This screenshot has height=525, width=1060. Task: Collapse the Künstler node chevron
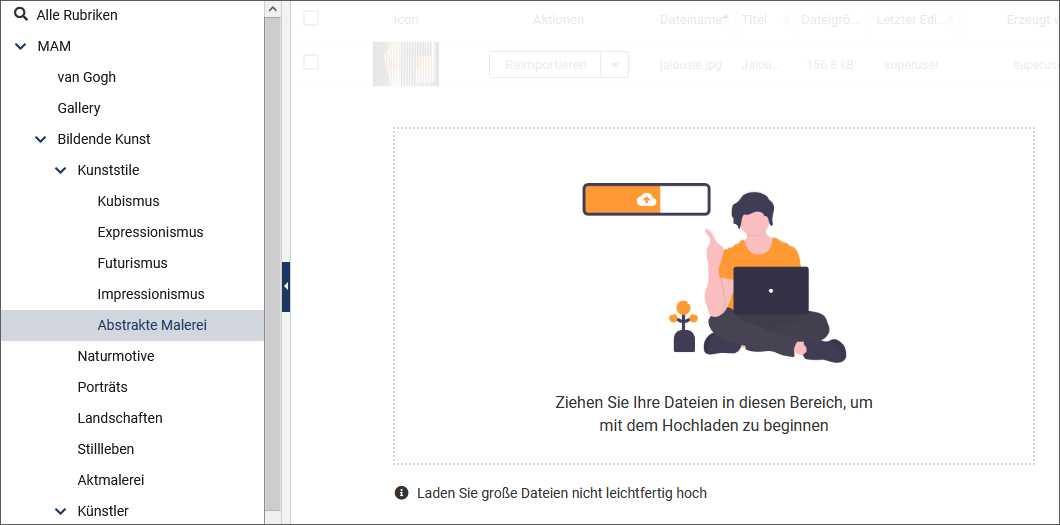[x=62, y=511]
